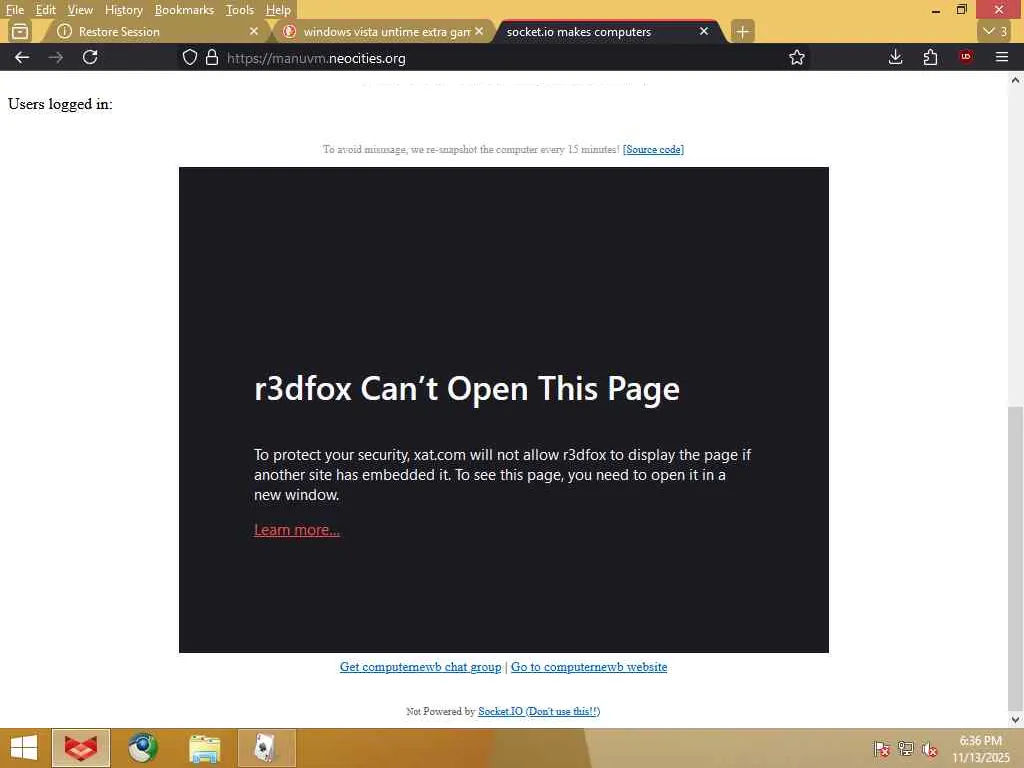Switch to the Restore Session tab
The image size is (1024, 768).
(155, 31)
